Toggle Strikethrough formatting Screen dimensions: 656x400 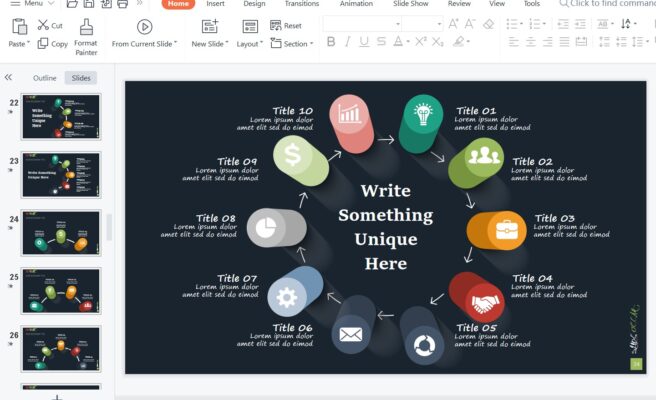pos(381,41)
